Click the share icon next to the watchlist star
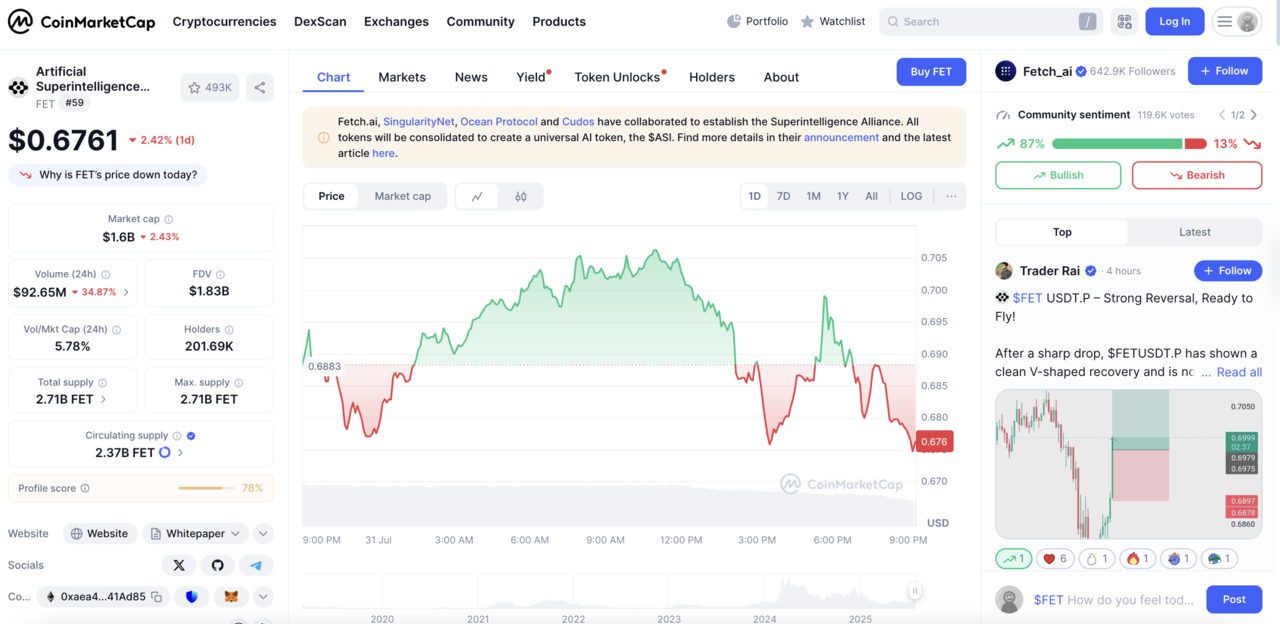The height and width of the screenshot is (624, 1280). tap(260, 87)
